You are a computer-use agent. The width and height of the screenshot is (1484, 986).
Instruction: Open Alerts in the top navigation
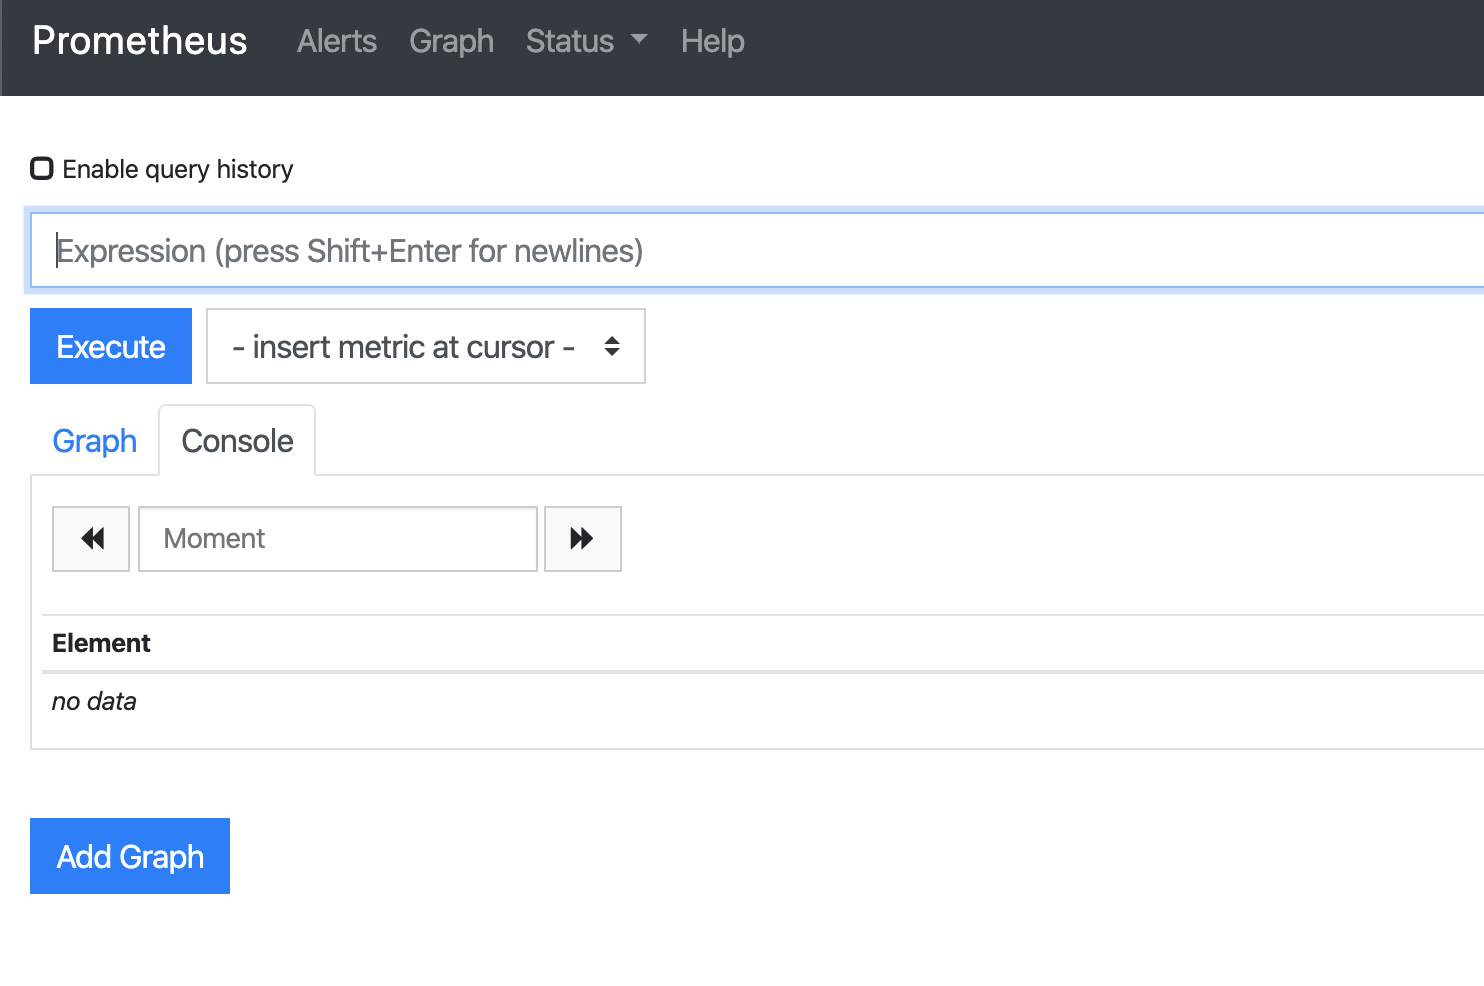(x=336, y=41)
